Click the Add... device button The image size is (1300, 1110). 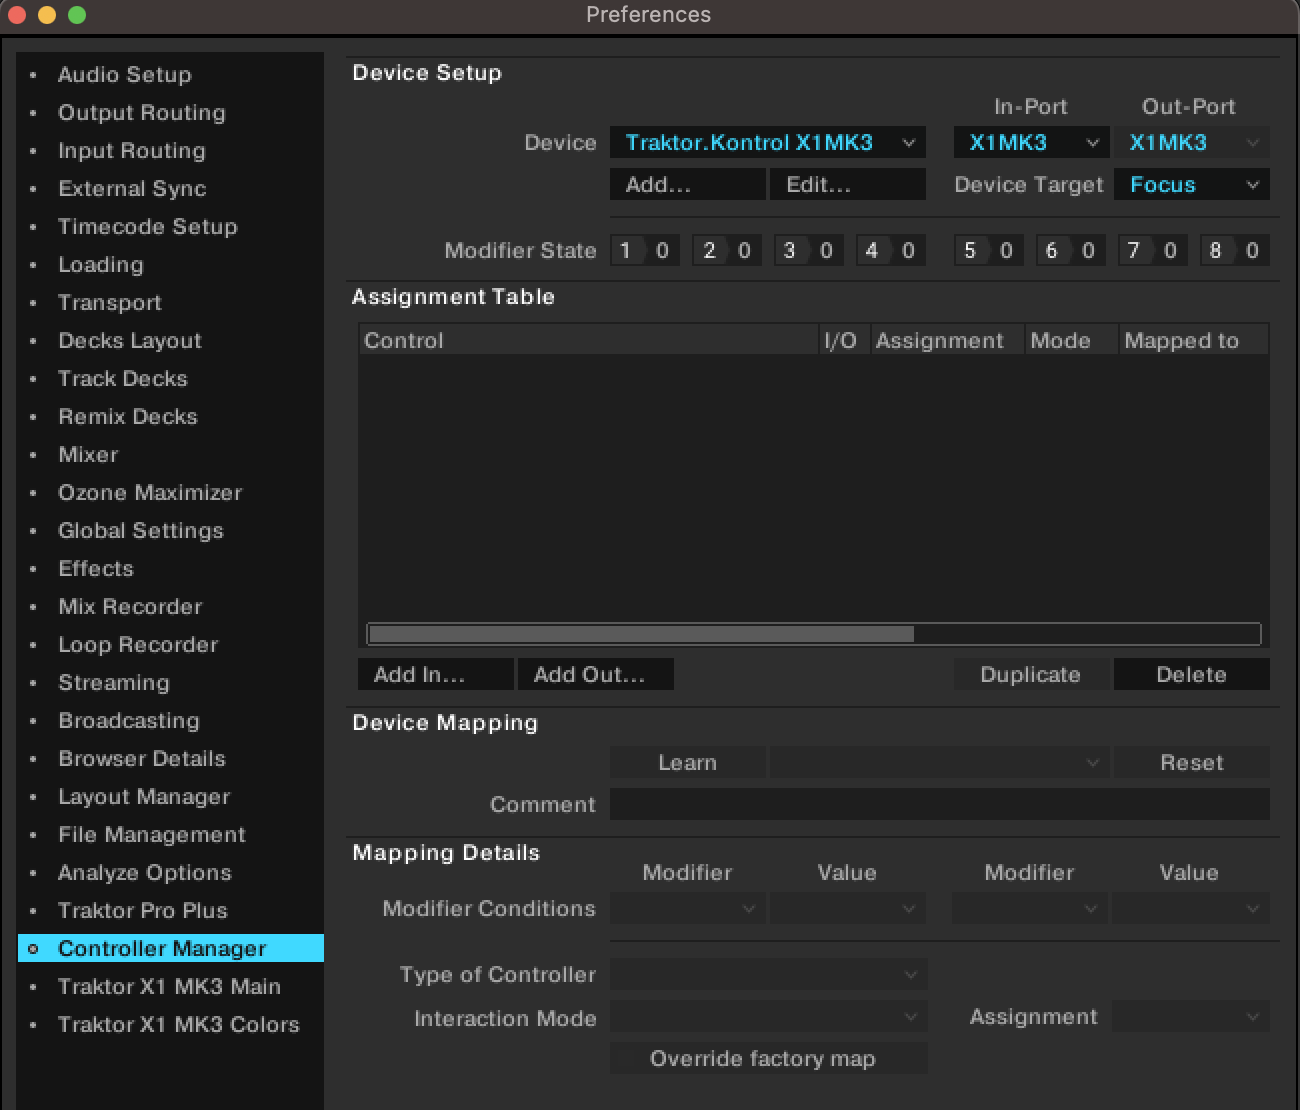click(x=687, y=184)
